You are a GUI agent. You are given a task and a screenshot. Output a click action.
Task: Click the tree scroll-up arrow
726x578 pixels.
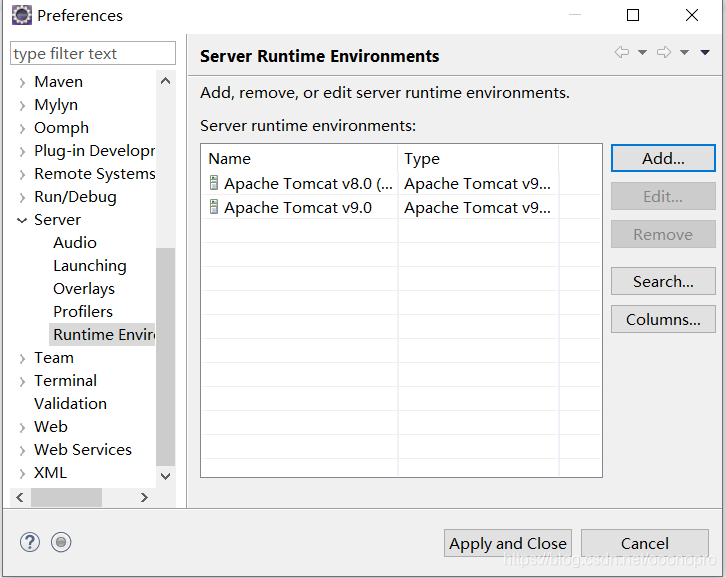tap(165, 81)
